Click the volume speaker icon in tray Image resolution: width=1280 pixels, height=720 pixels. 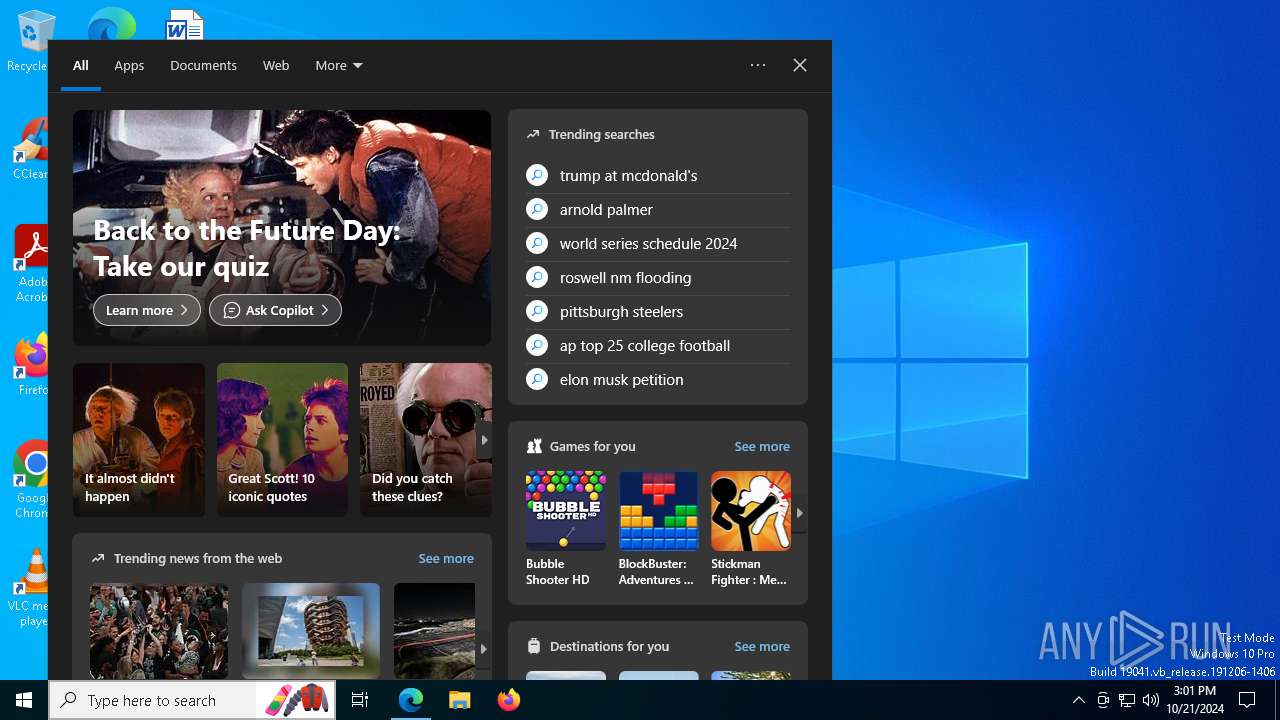[1151, 700]
